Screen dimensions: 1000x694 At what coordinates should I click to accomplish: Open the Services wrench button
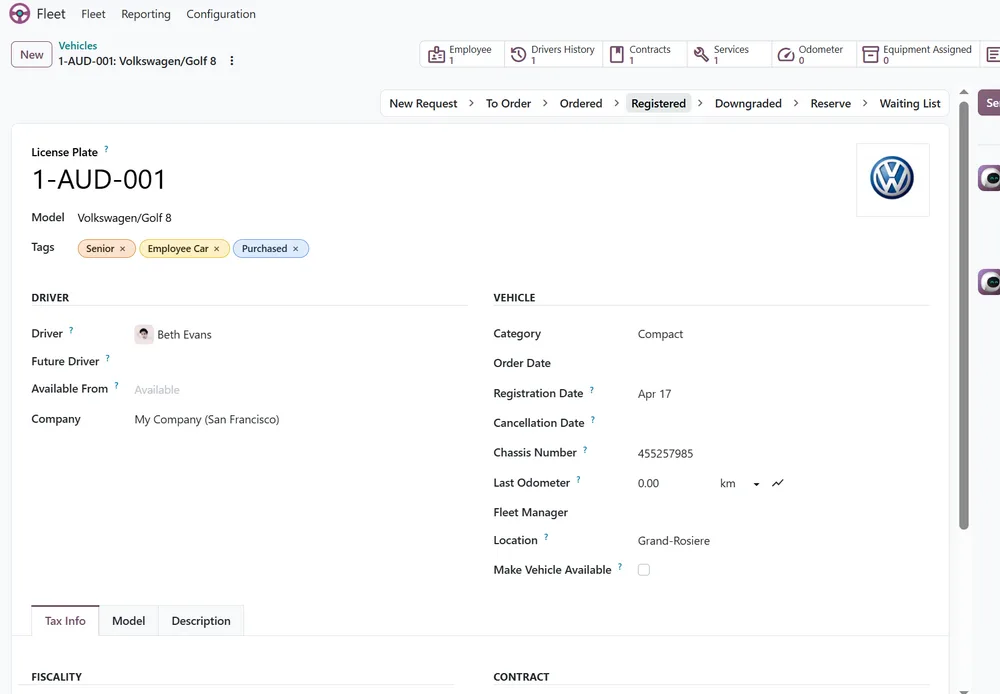[x=729, y=54]
